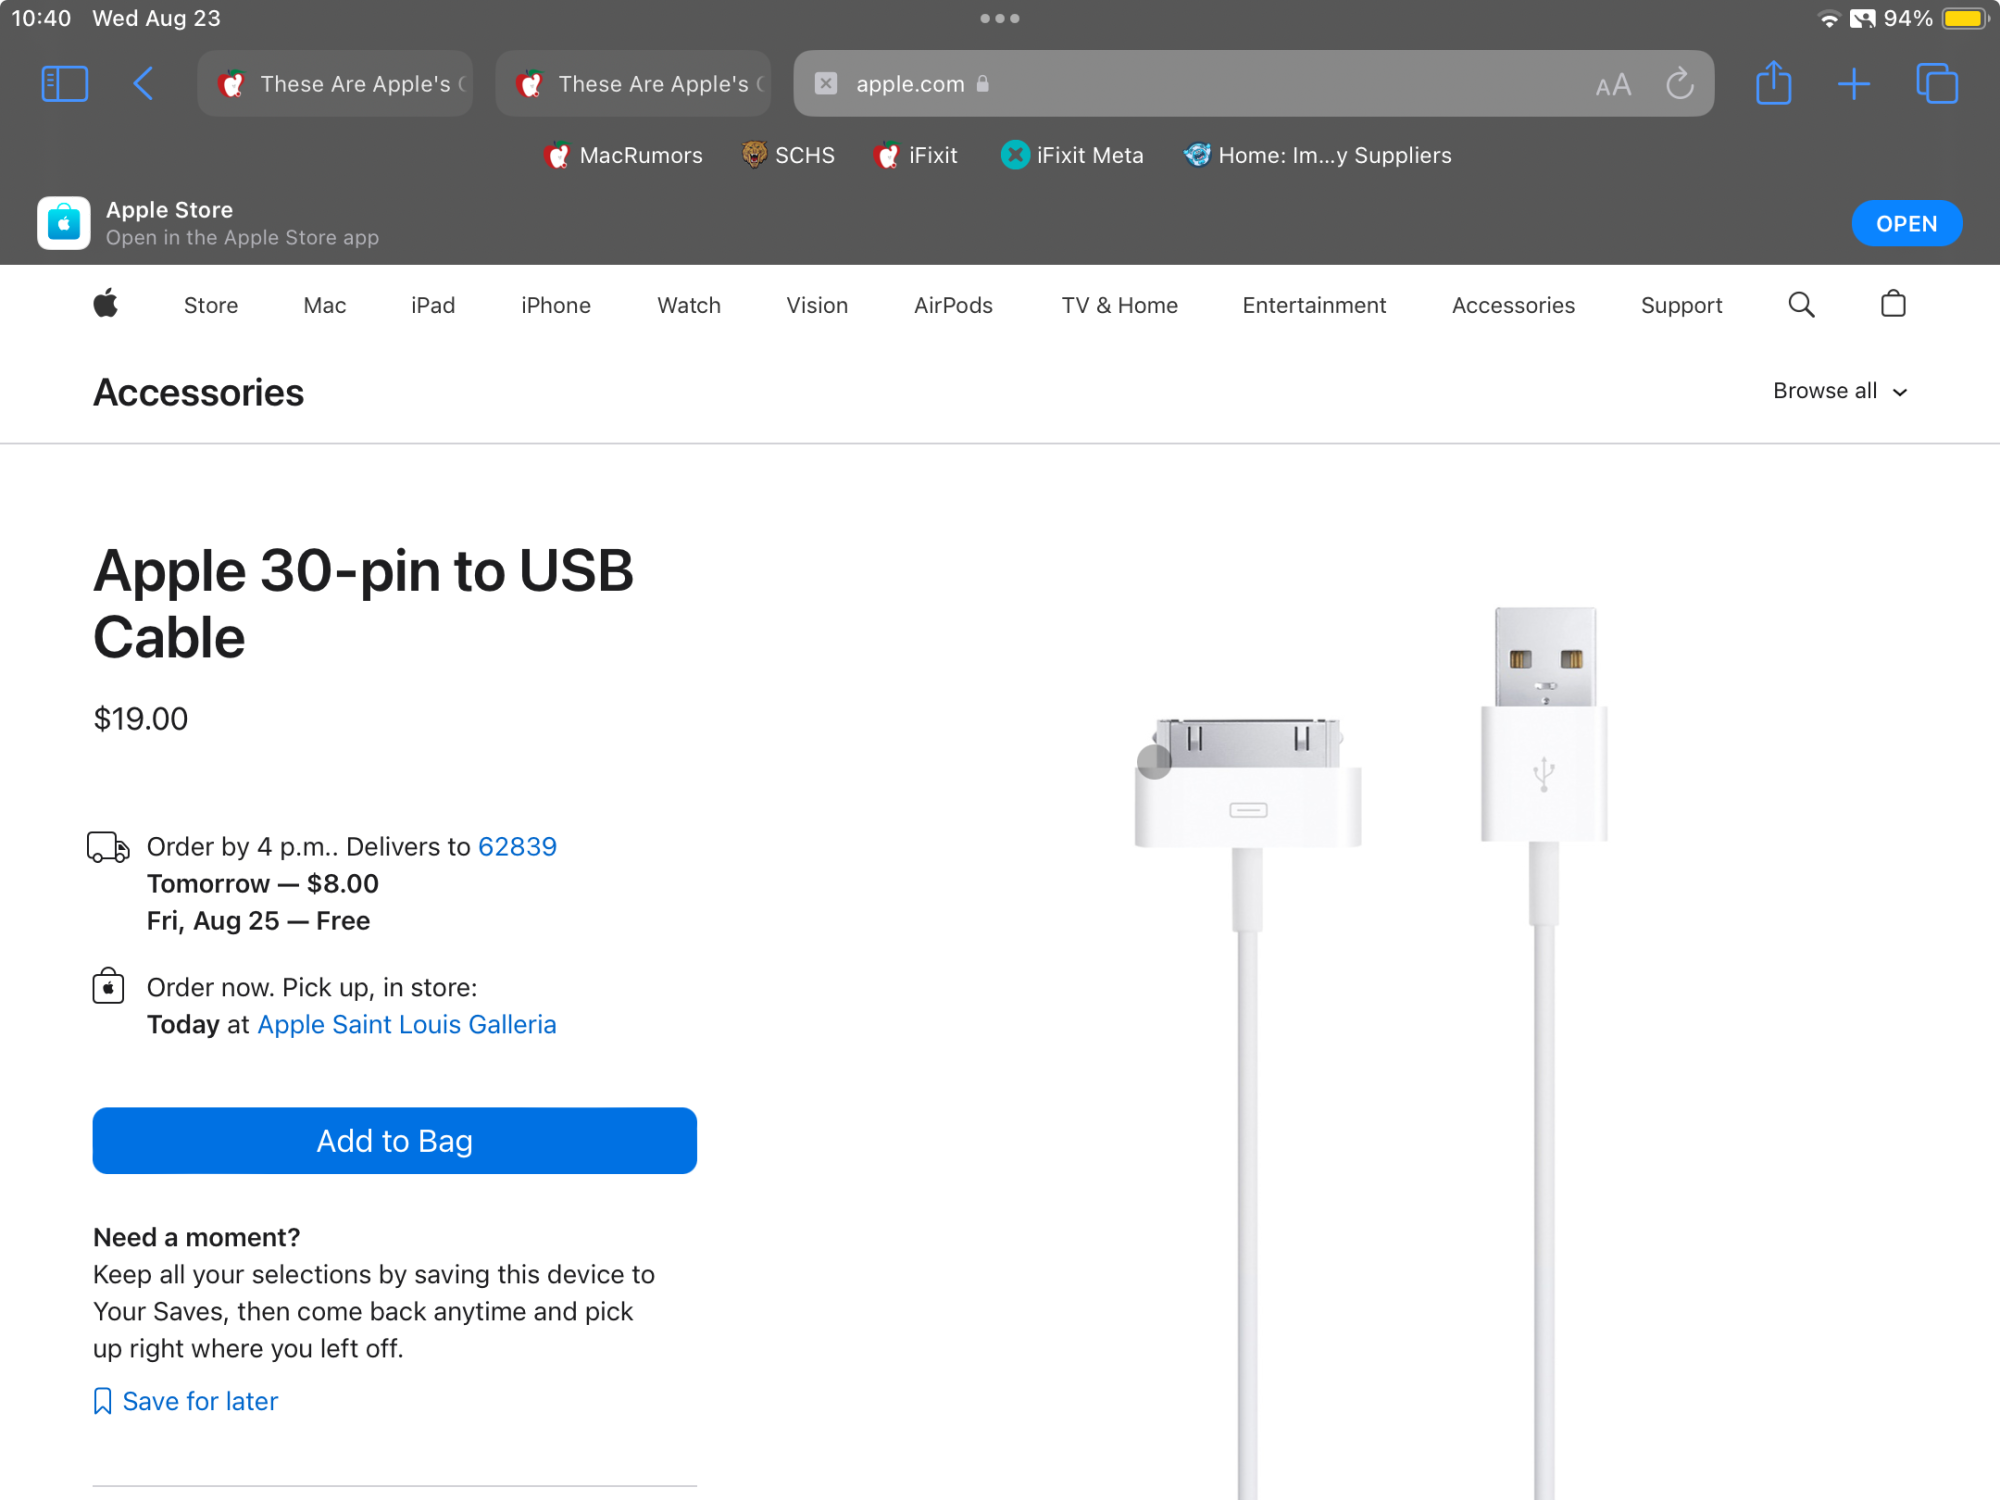2000x1500 pixels.
Task: Show all open tabs overview
Action: [x=1937, y=84]
